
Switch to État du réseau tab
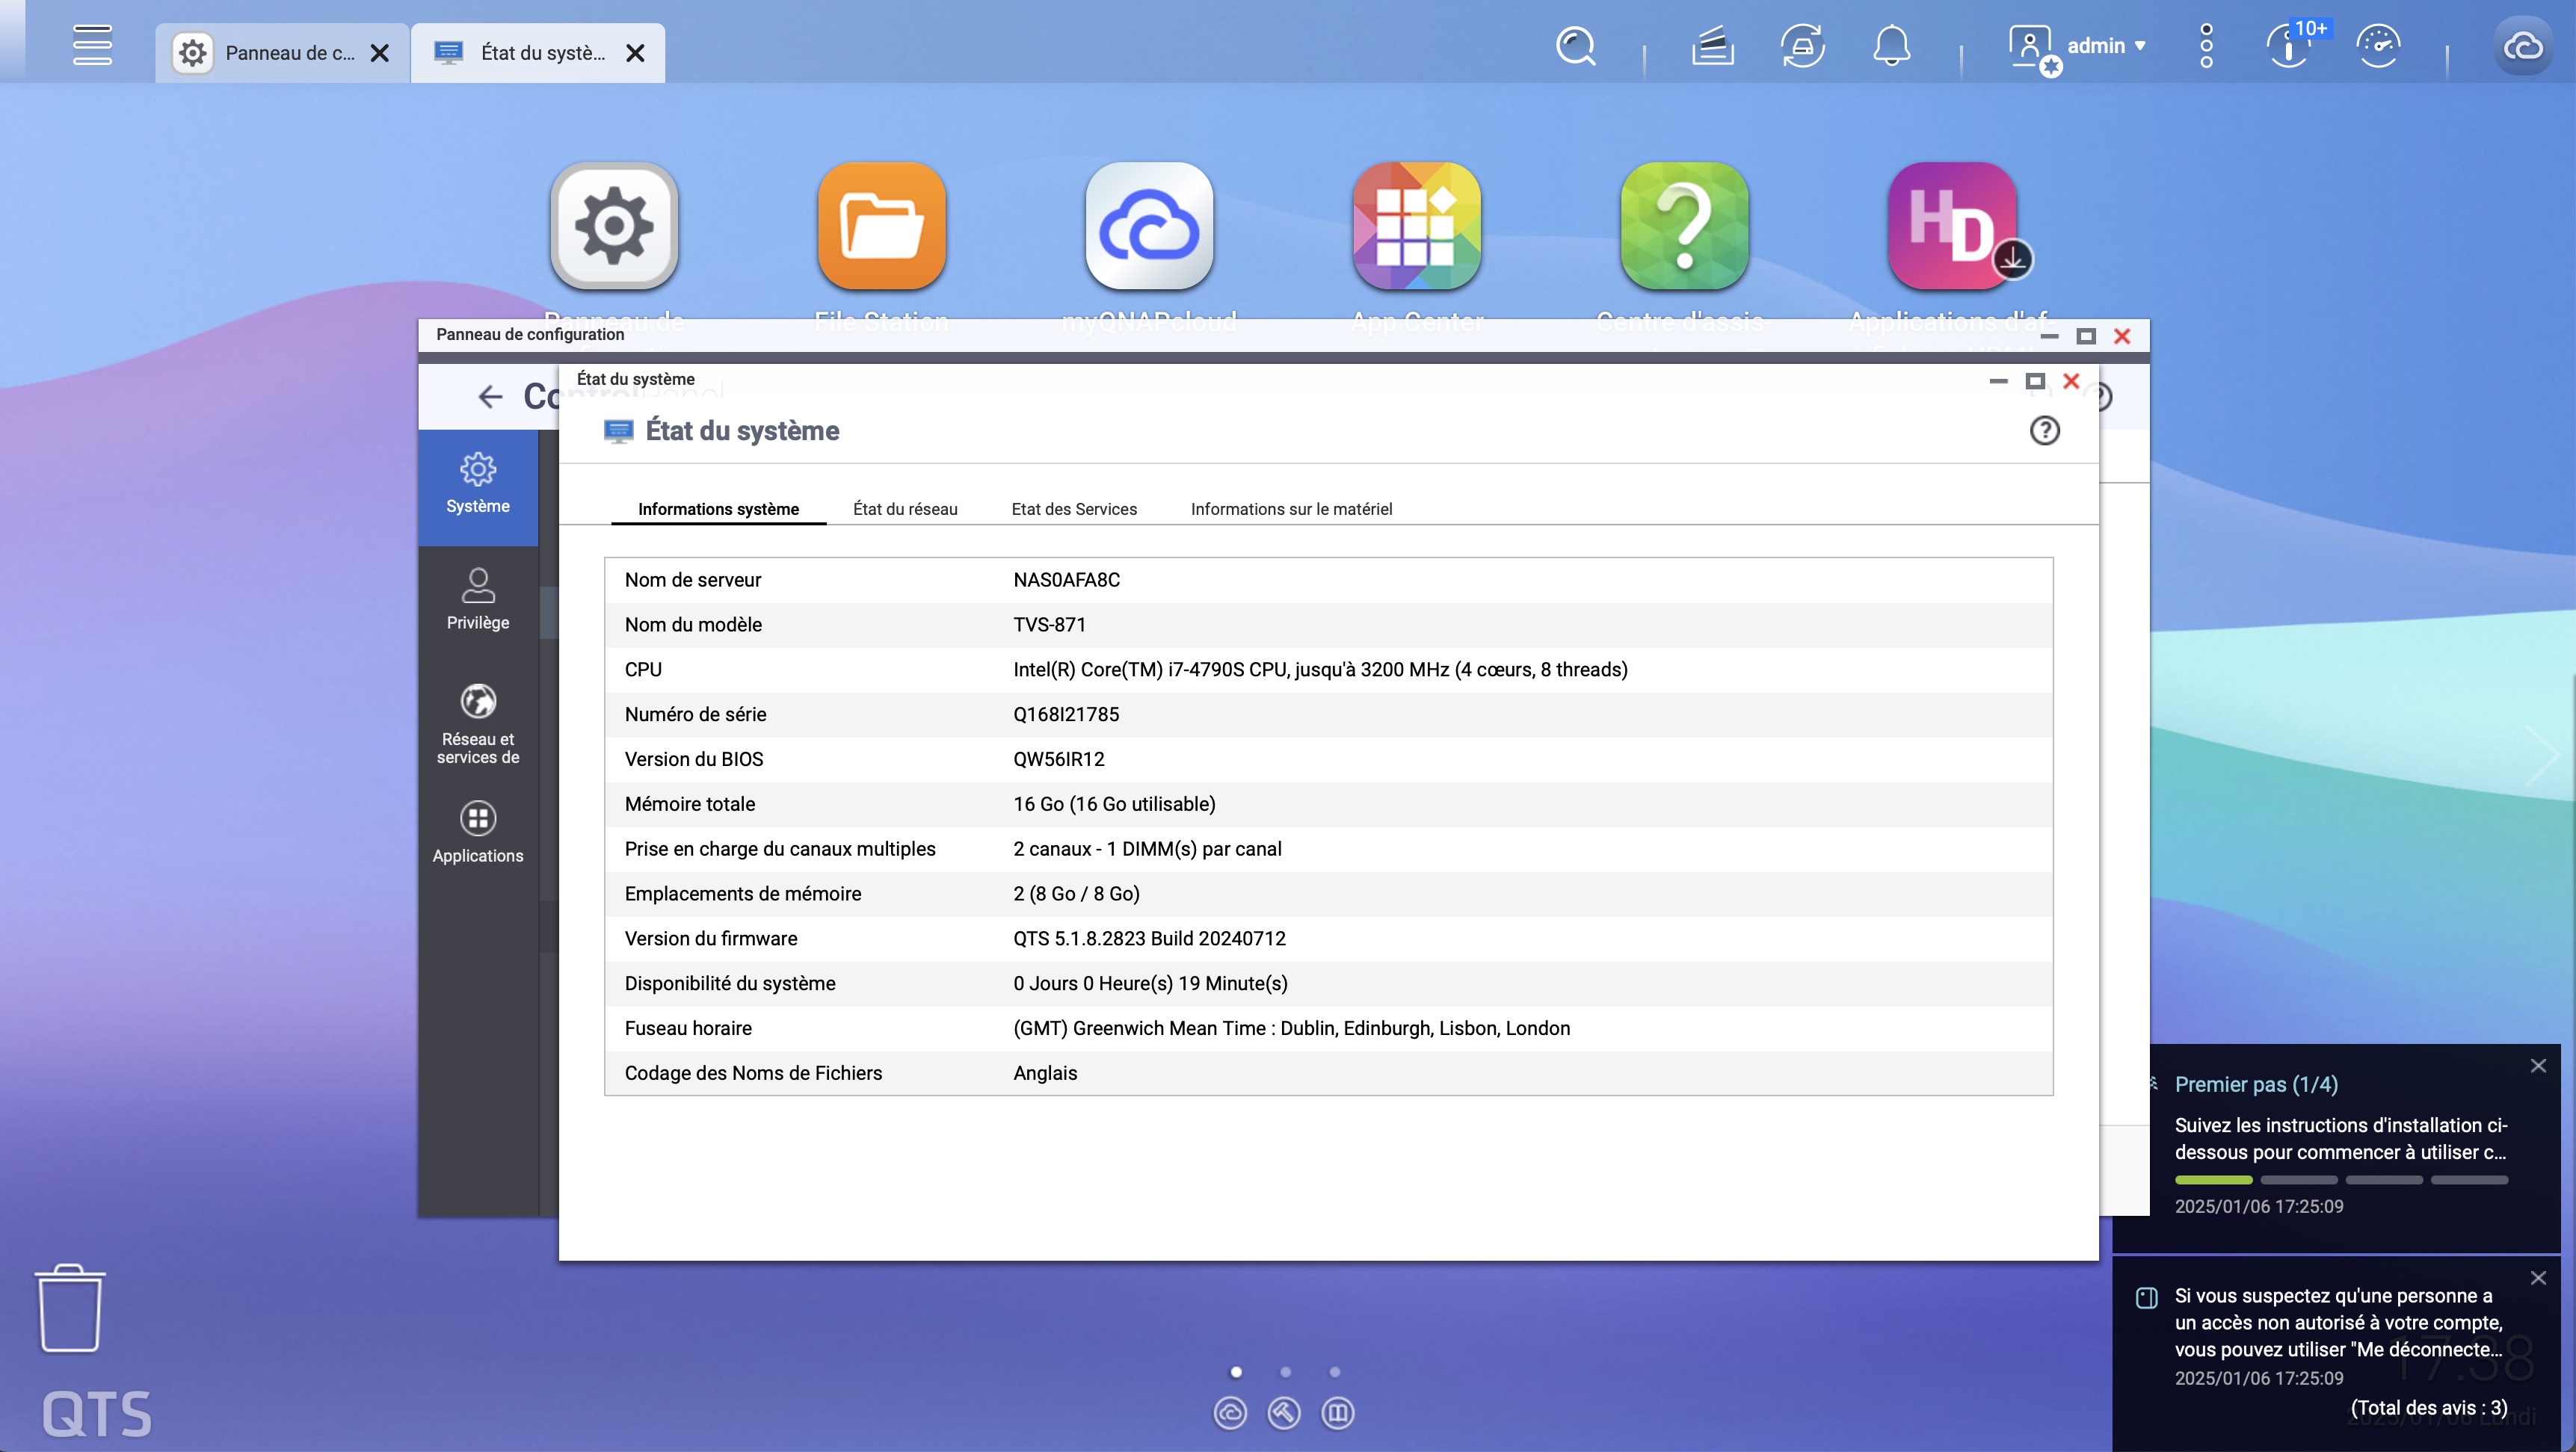pyautogui.click(x=905, y=509)
